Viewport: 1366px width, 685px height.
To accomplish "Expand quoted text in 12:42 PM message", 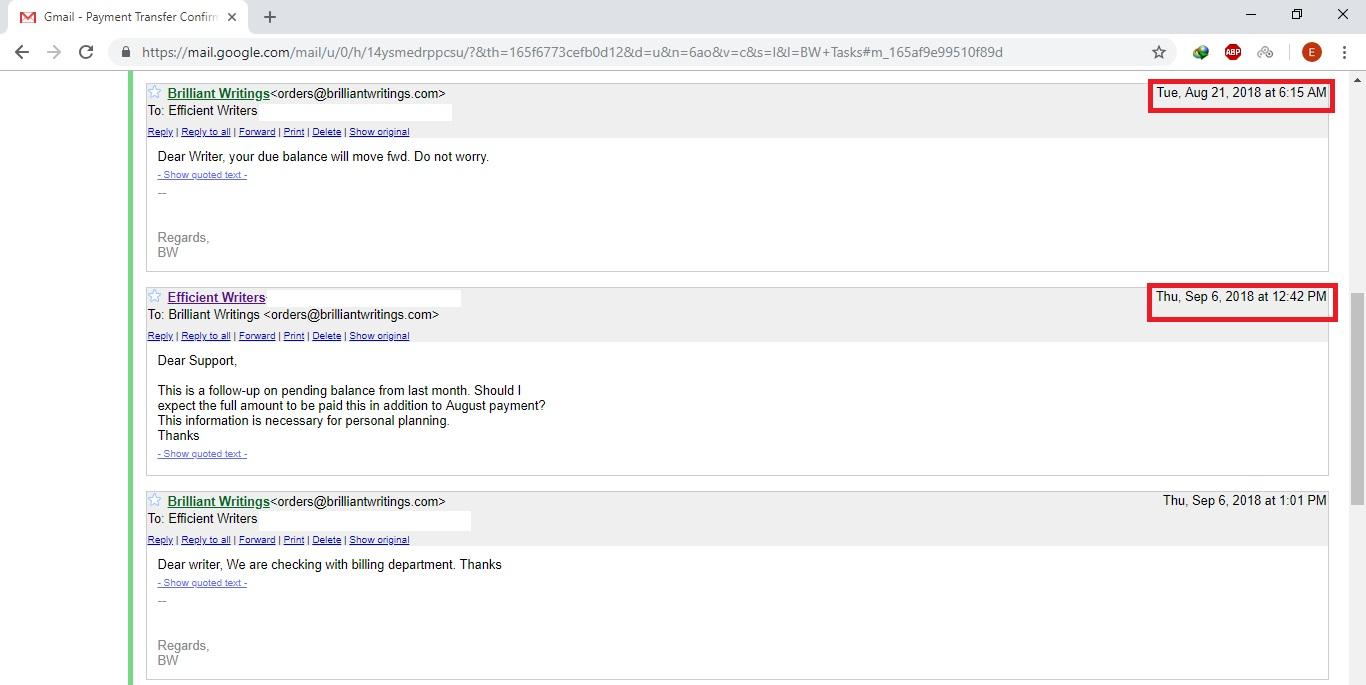I will click(202, 454).
